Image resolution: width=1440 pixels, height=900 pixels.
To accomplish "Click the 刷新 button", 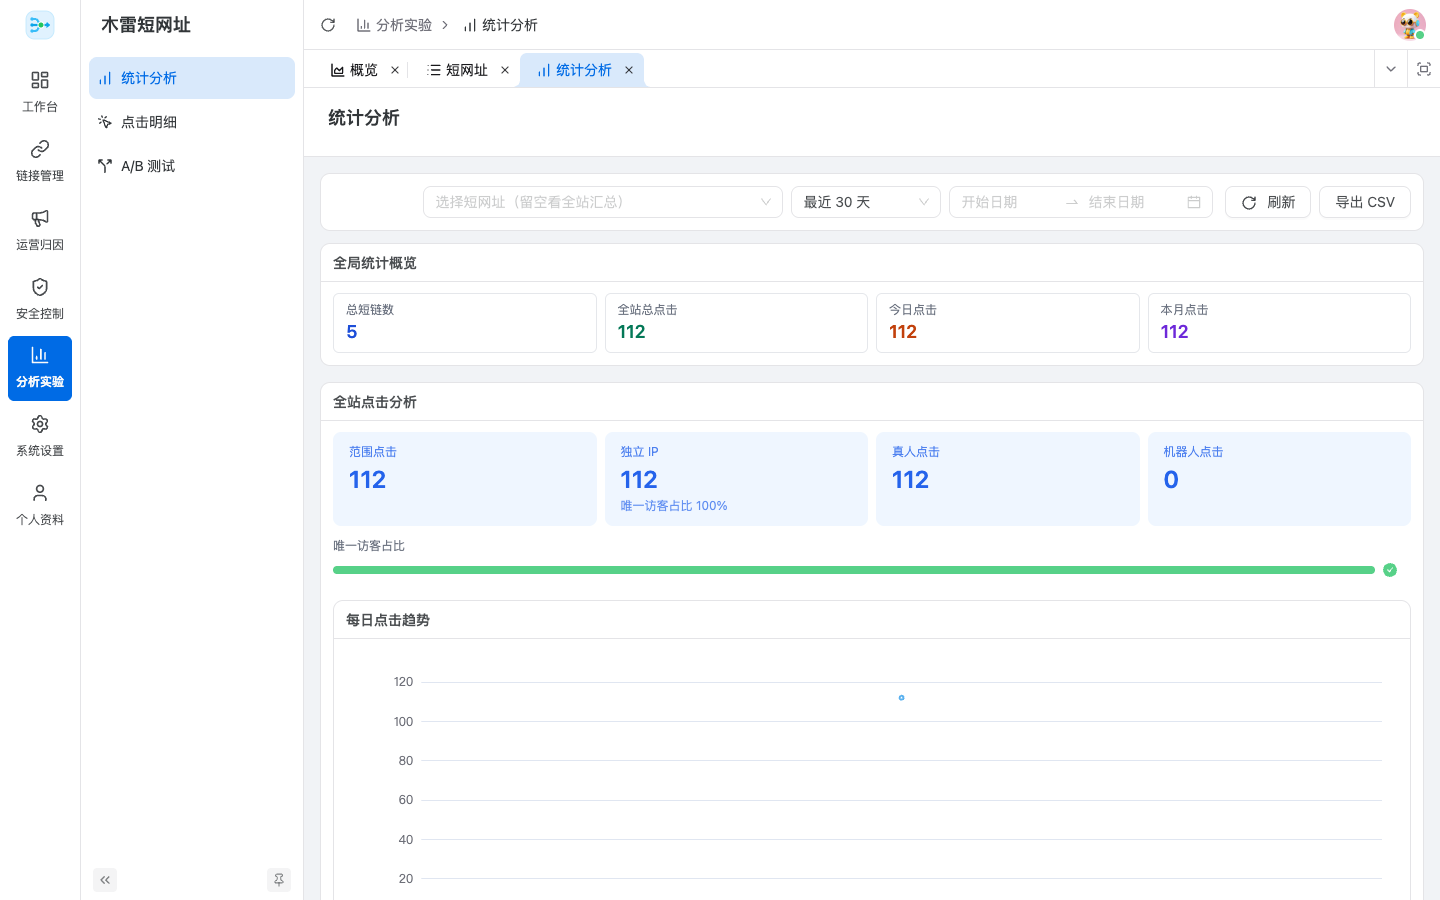I will [x=1268, y=202].
